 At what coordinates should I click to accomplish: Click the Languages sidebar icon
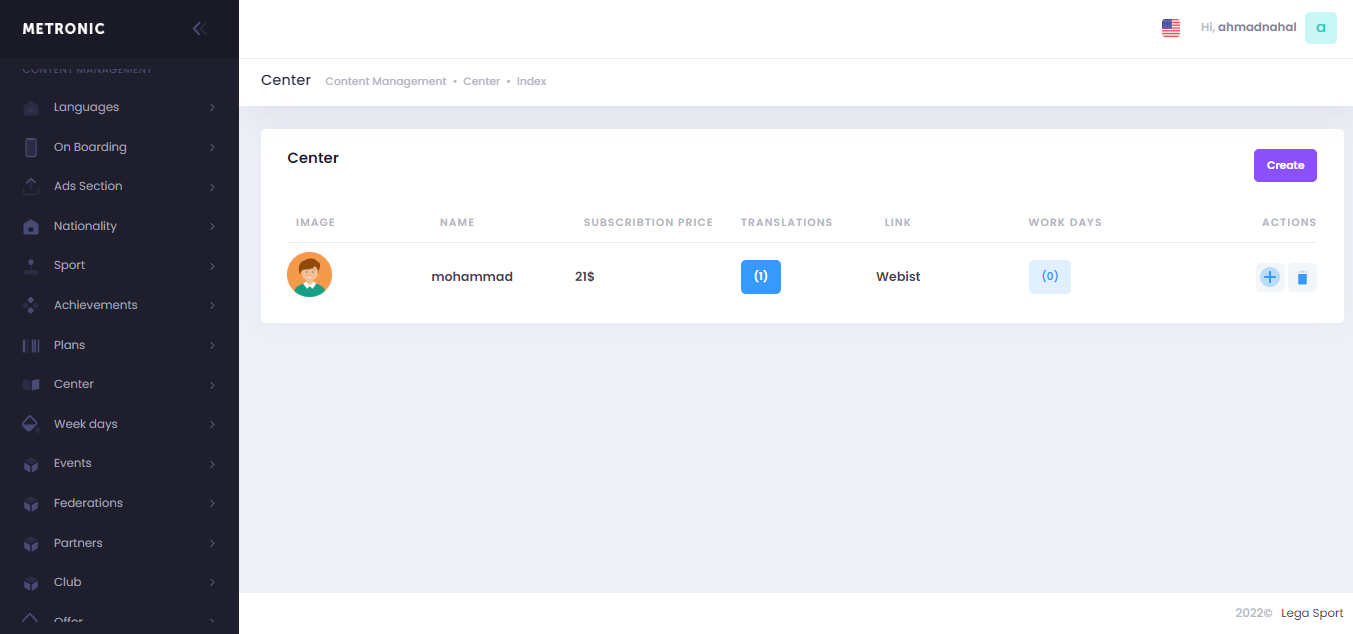31,108
